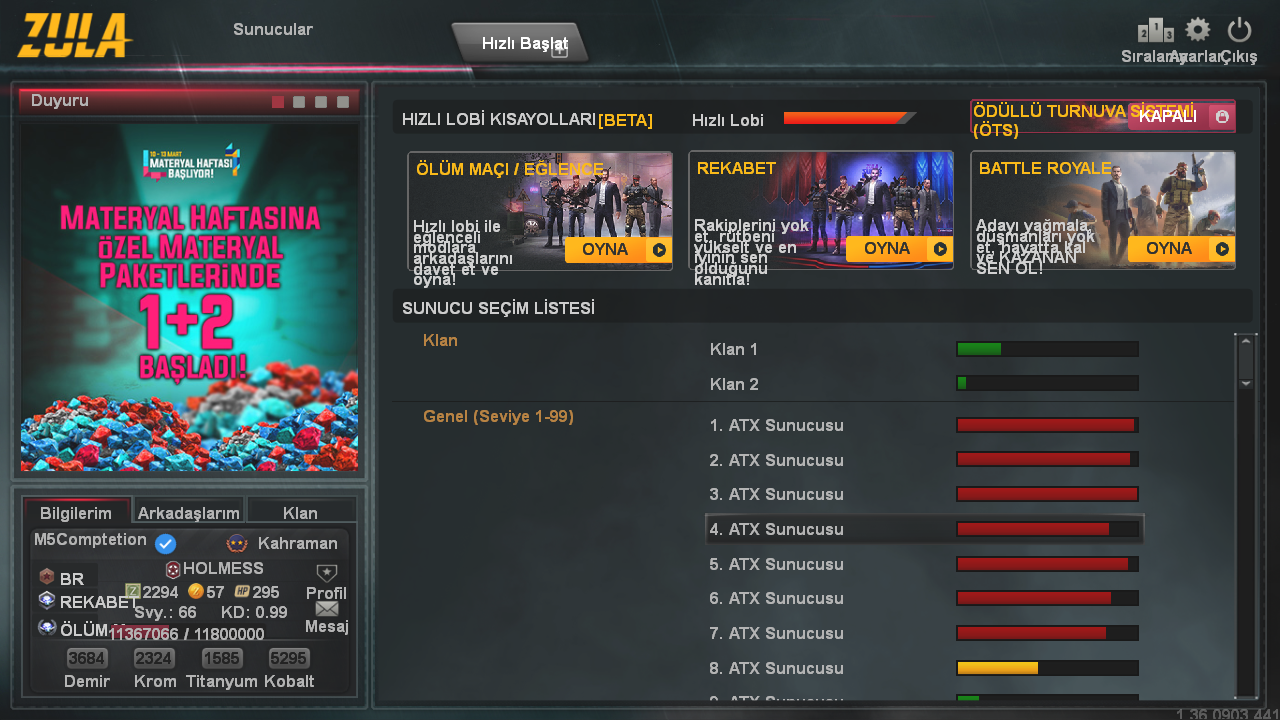Play Ölüm Maçı / Eğlence mode

click(618, 249)
